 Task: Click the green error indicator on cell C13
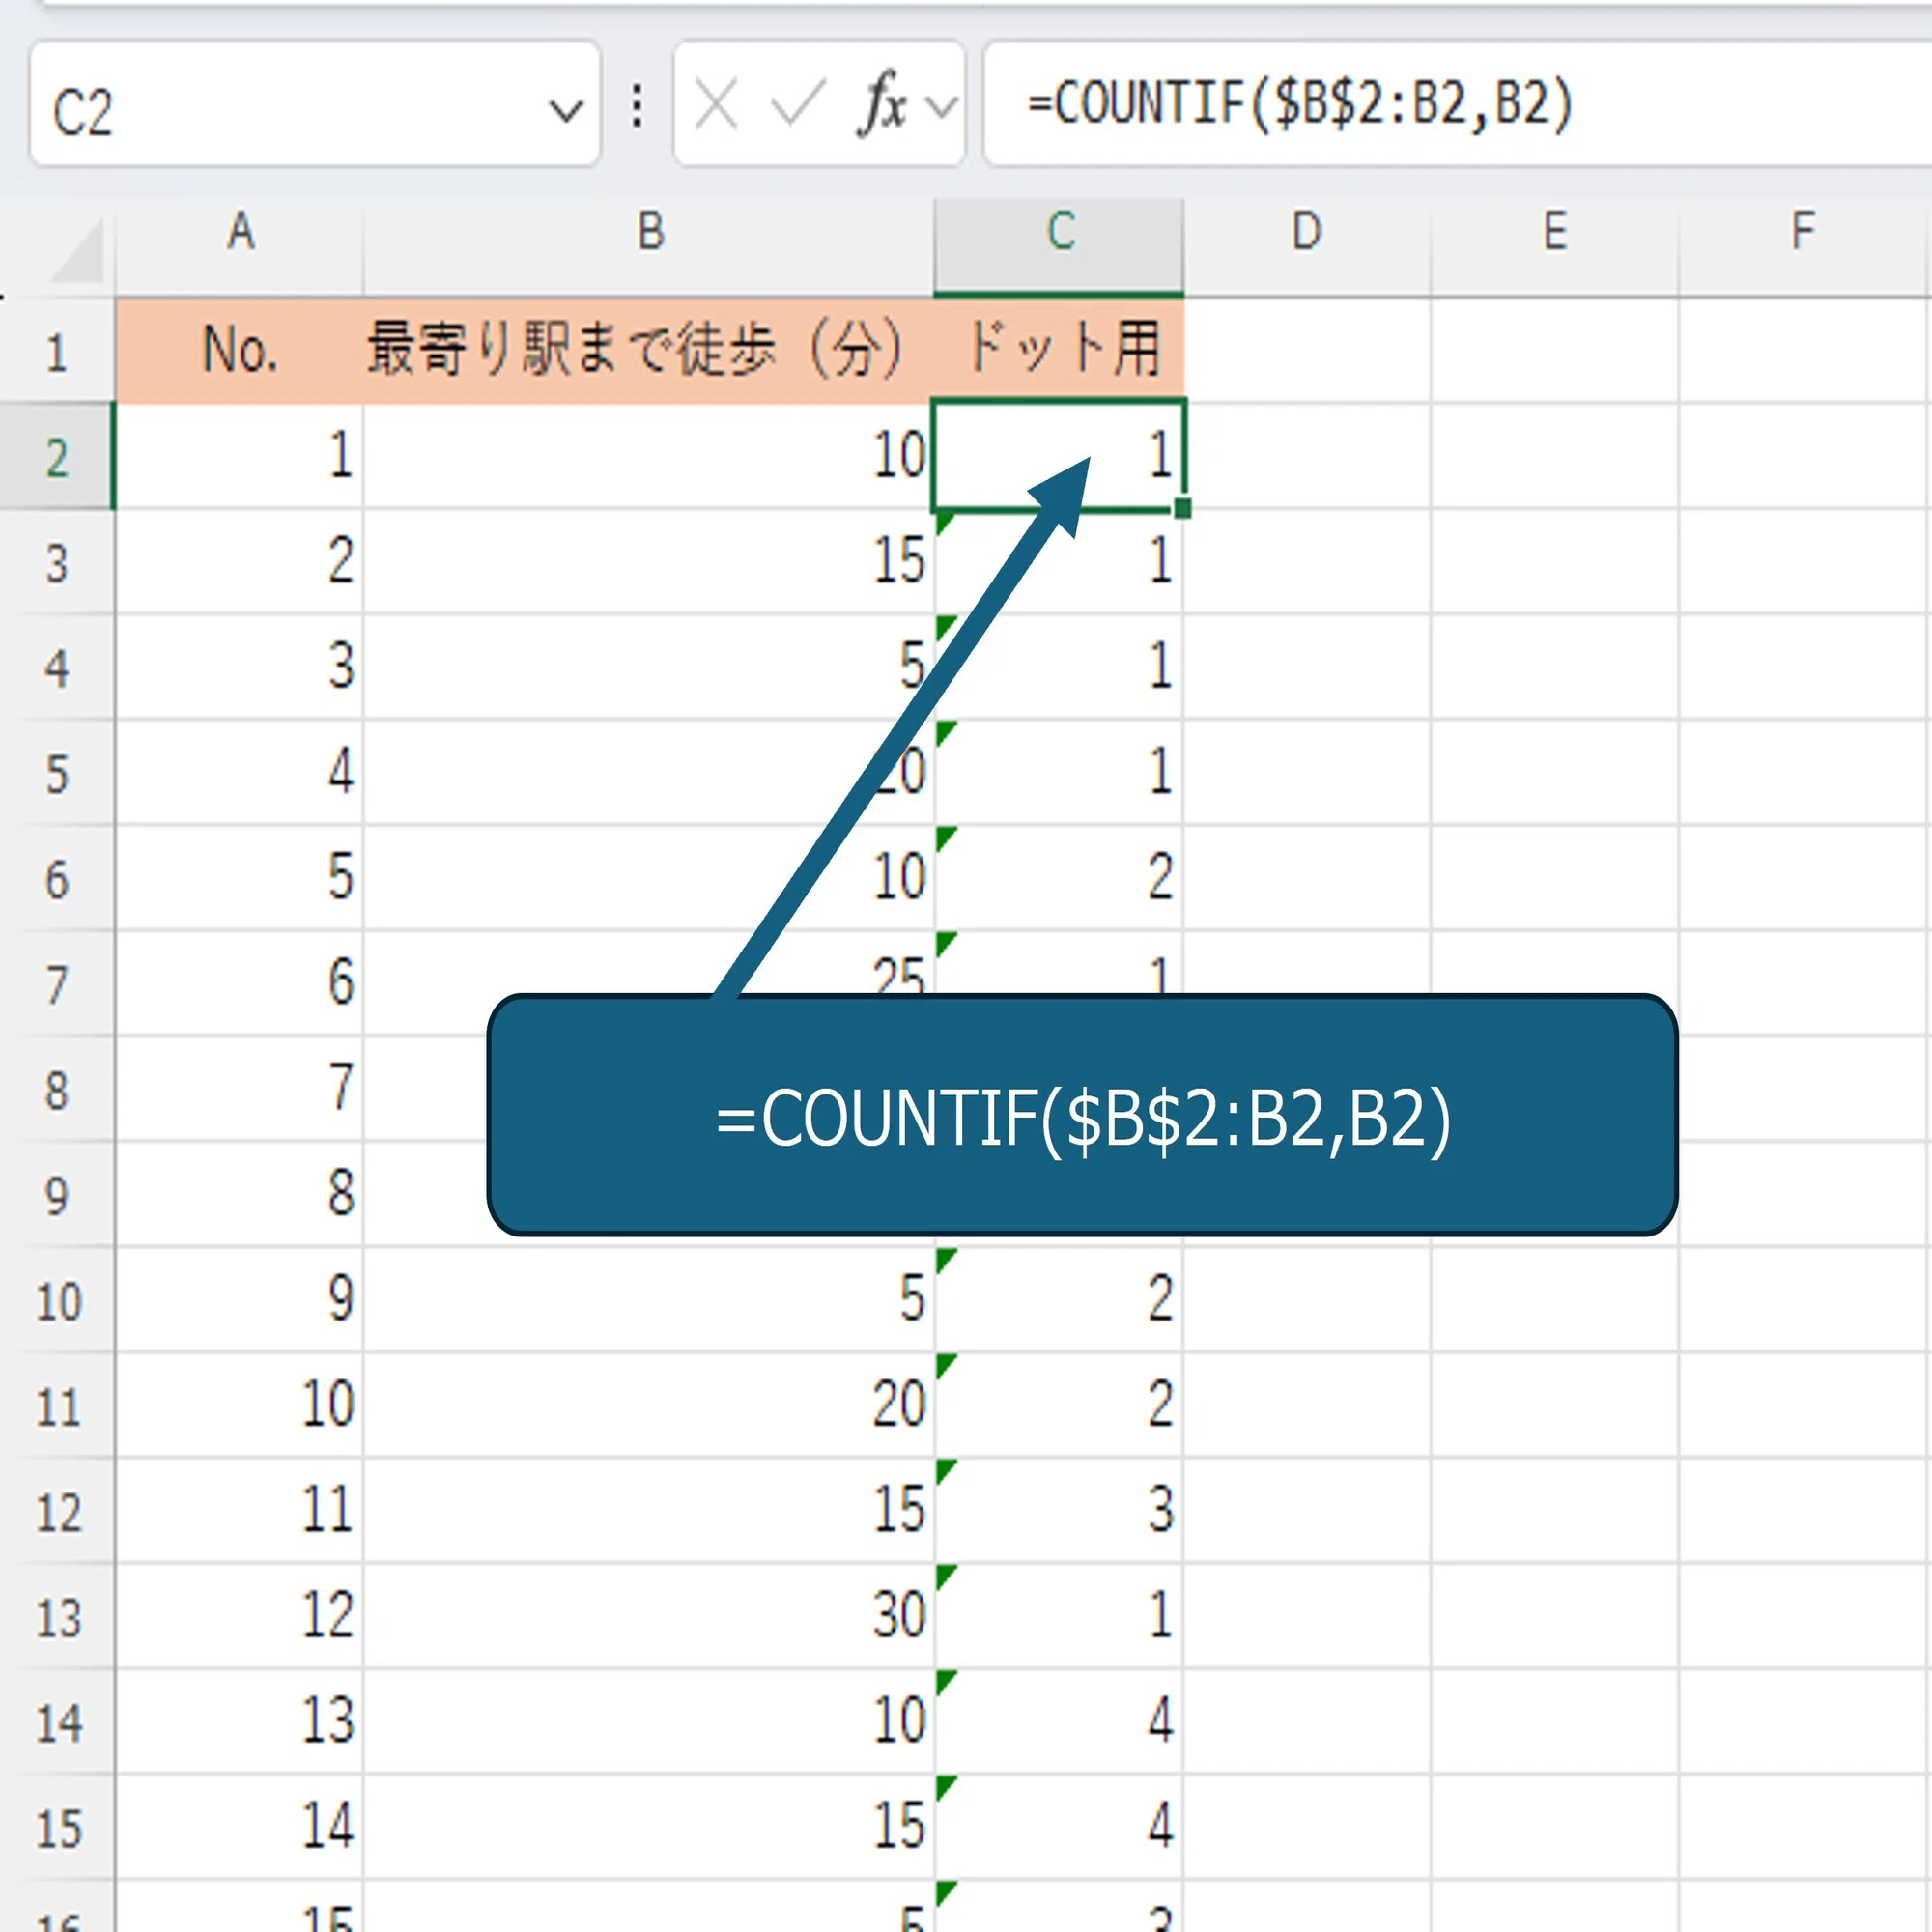(x=944, y=1576)
